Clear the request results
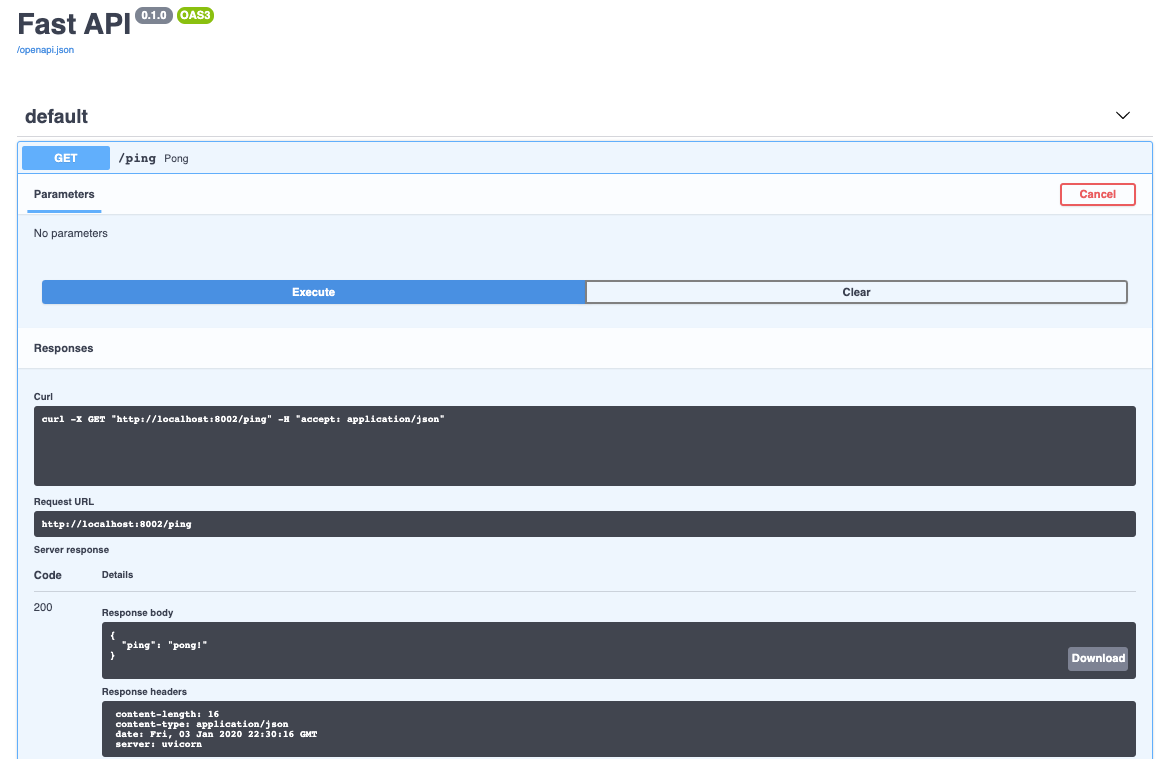This screenshot has height=759, width=1162. tap(856, 292)
